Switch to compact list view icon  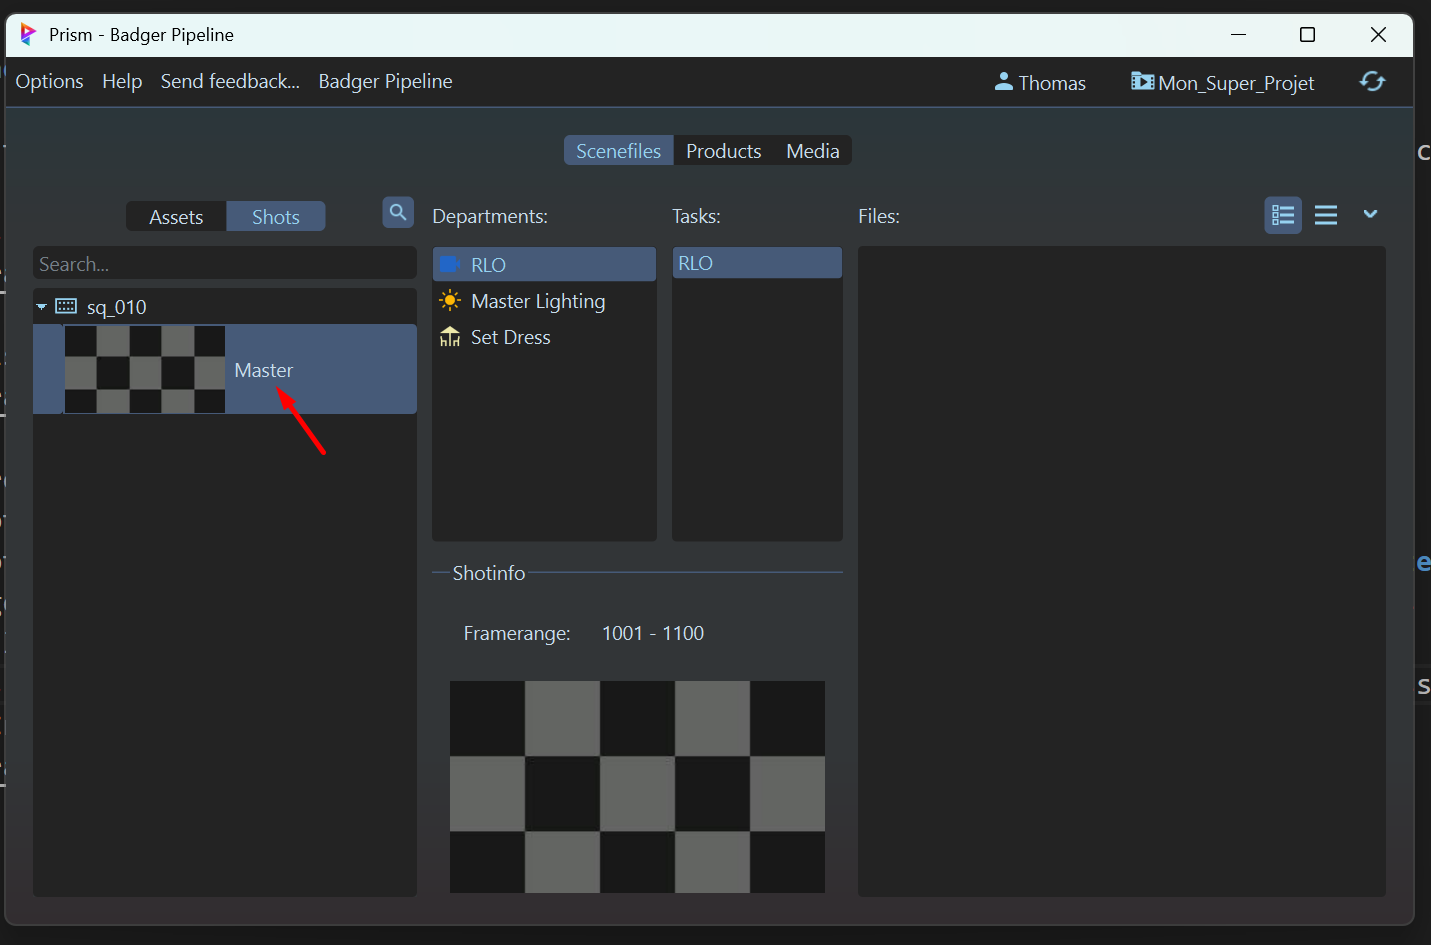coord(1326,215)
